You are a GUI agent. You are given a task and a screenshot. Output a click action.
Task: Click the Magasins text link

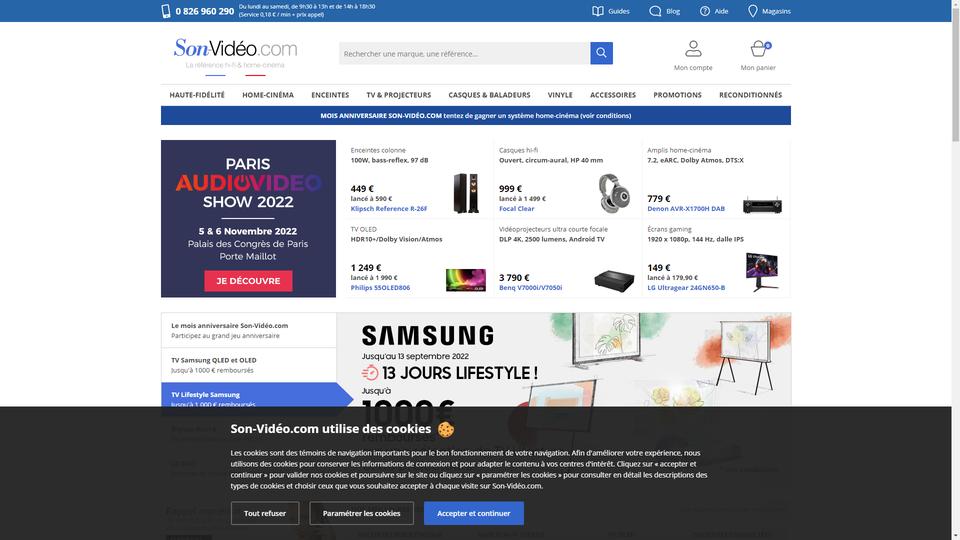776,11
